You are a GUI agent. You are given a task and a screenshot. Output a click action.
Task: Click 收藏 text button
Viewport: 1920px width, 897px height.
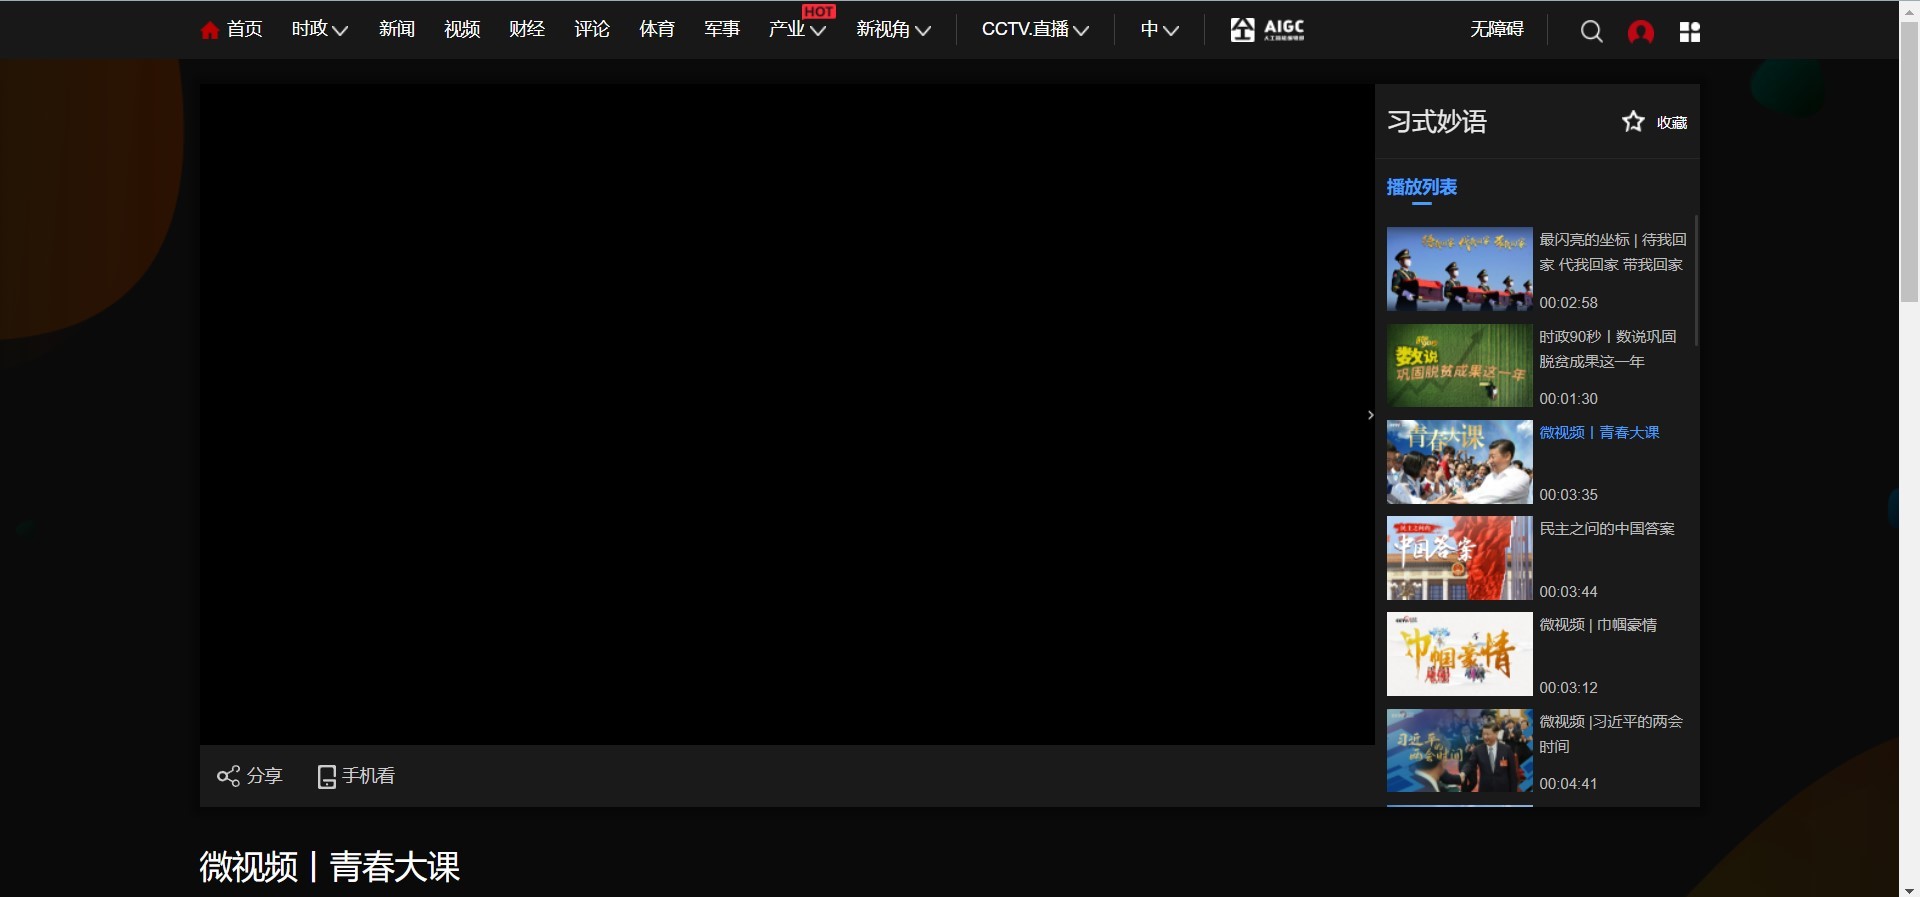click(1672, 123)
